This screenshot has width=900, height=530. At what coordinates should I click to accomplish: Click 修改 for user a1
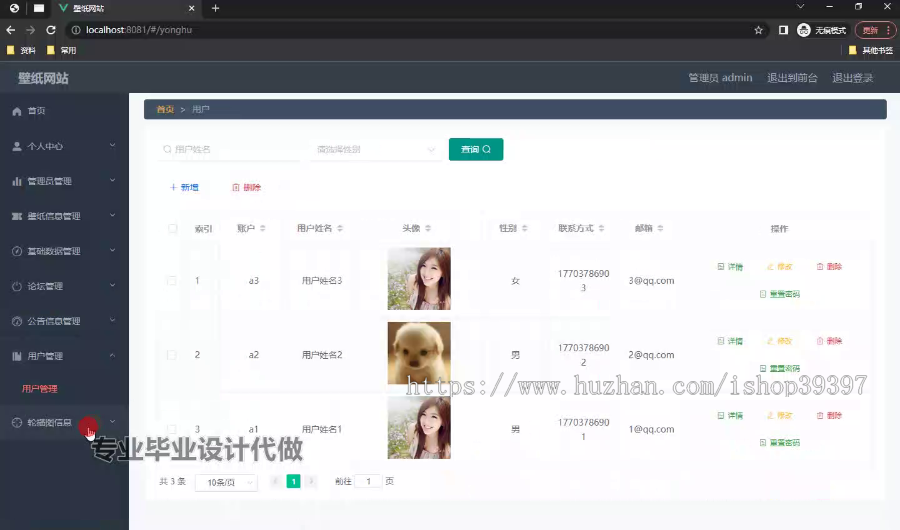[779, 416]
